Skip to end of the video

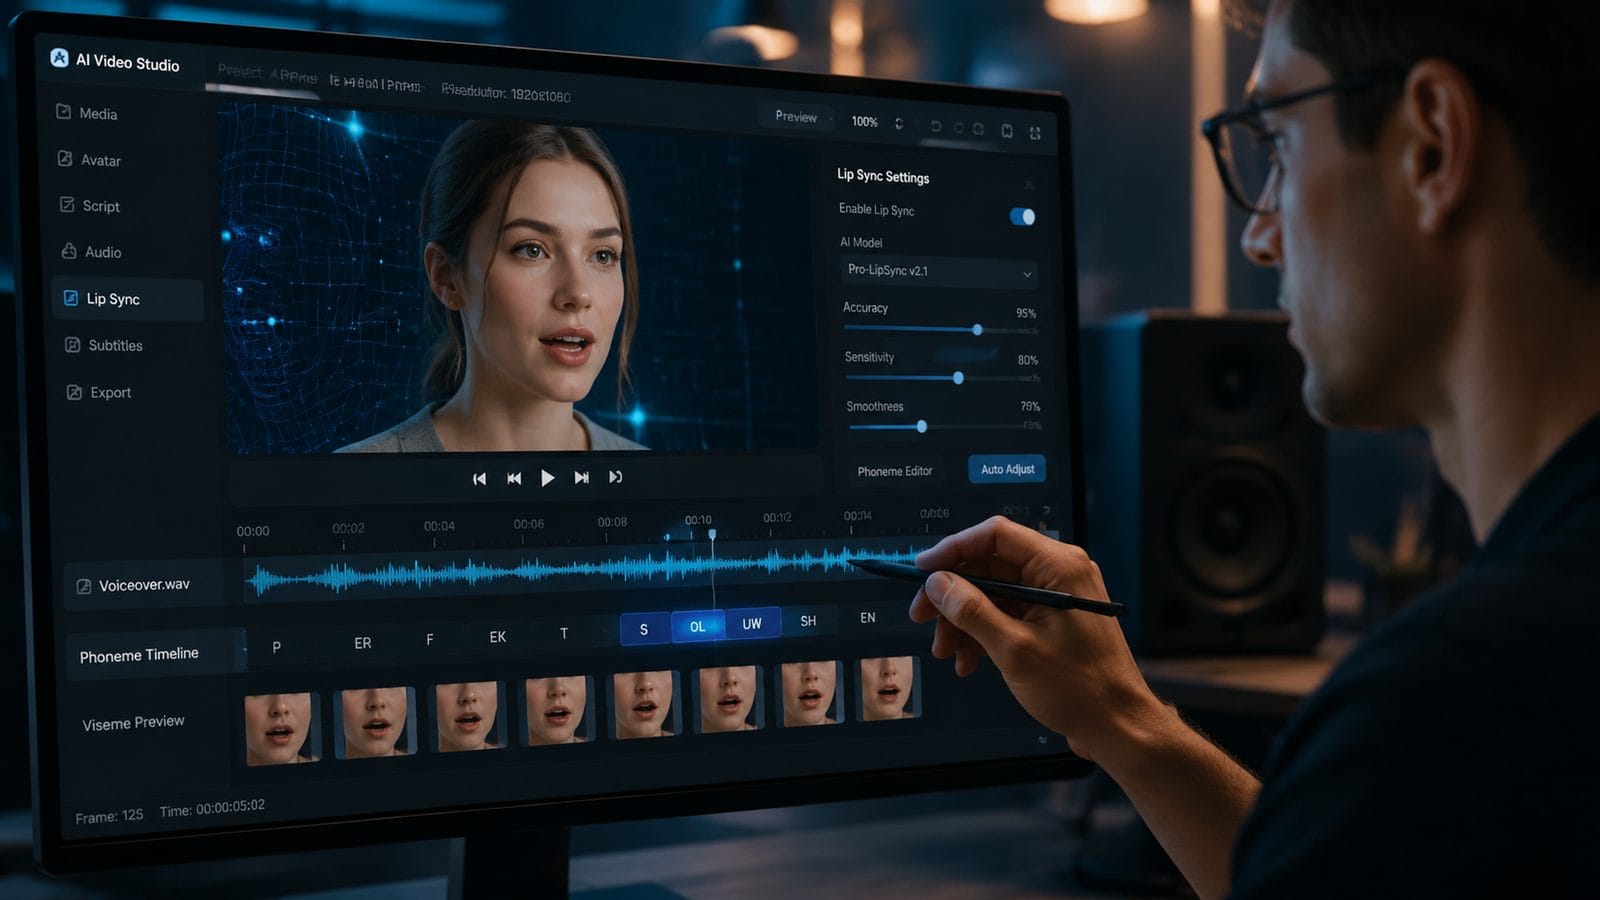click(x=615, y=477)
